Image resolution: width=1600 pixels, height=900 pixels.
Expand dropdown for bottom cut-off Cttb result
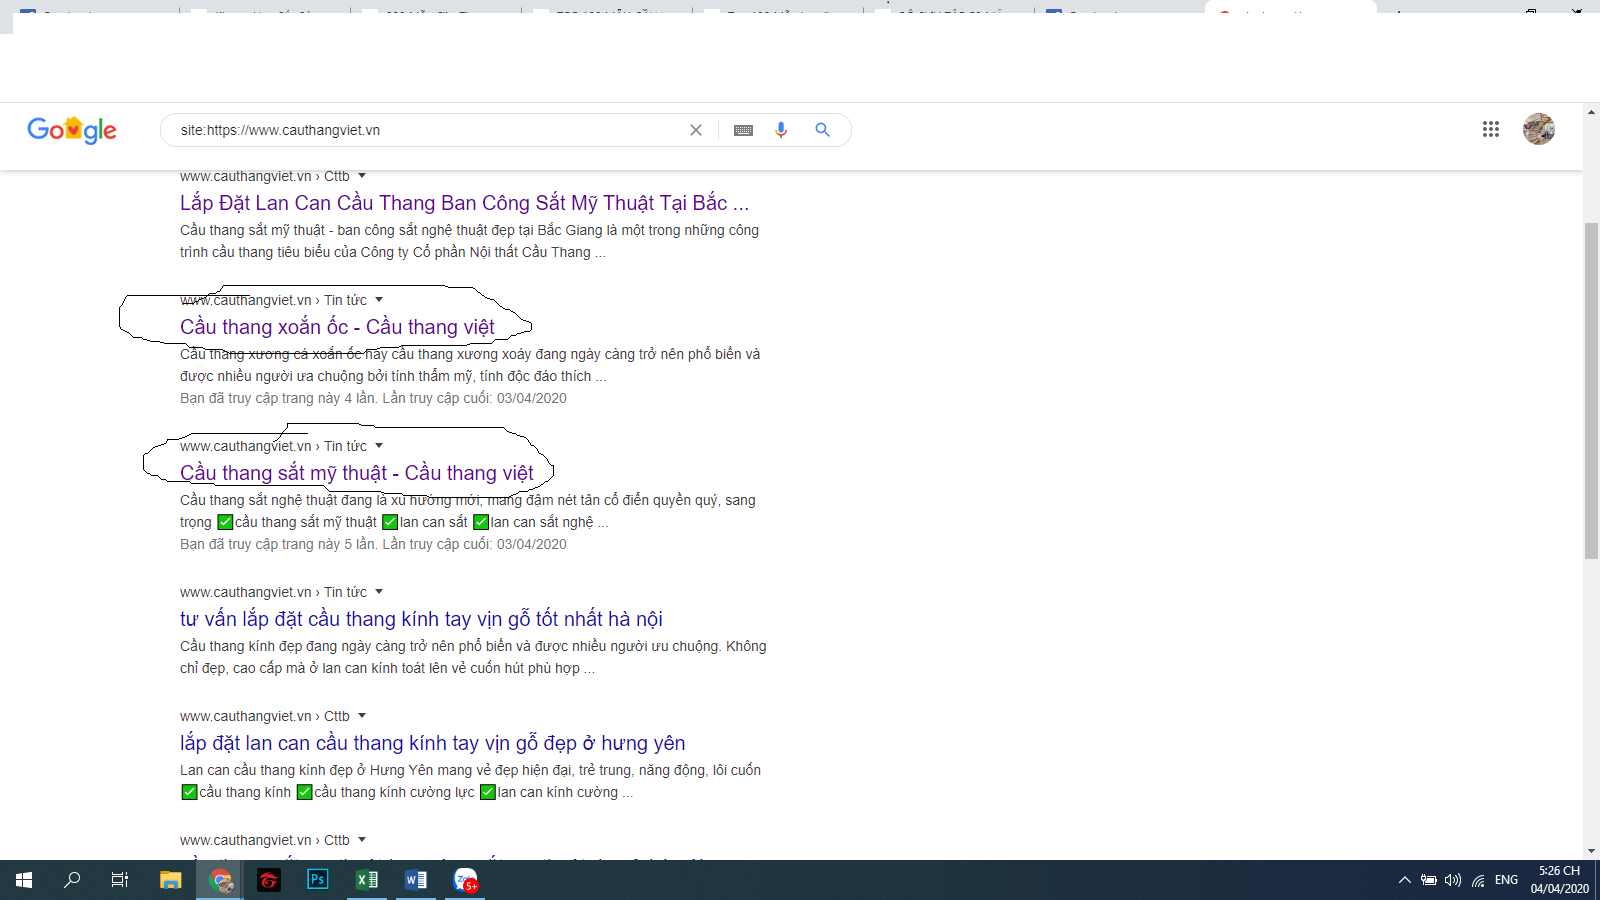click(362, 840)
